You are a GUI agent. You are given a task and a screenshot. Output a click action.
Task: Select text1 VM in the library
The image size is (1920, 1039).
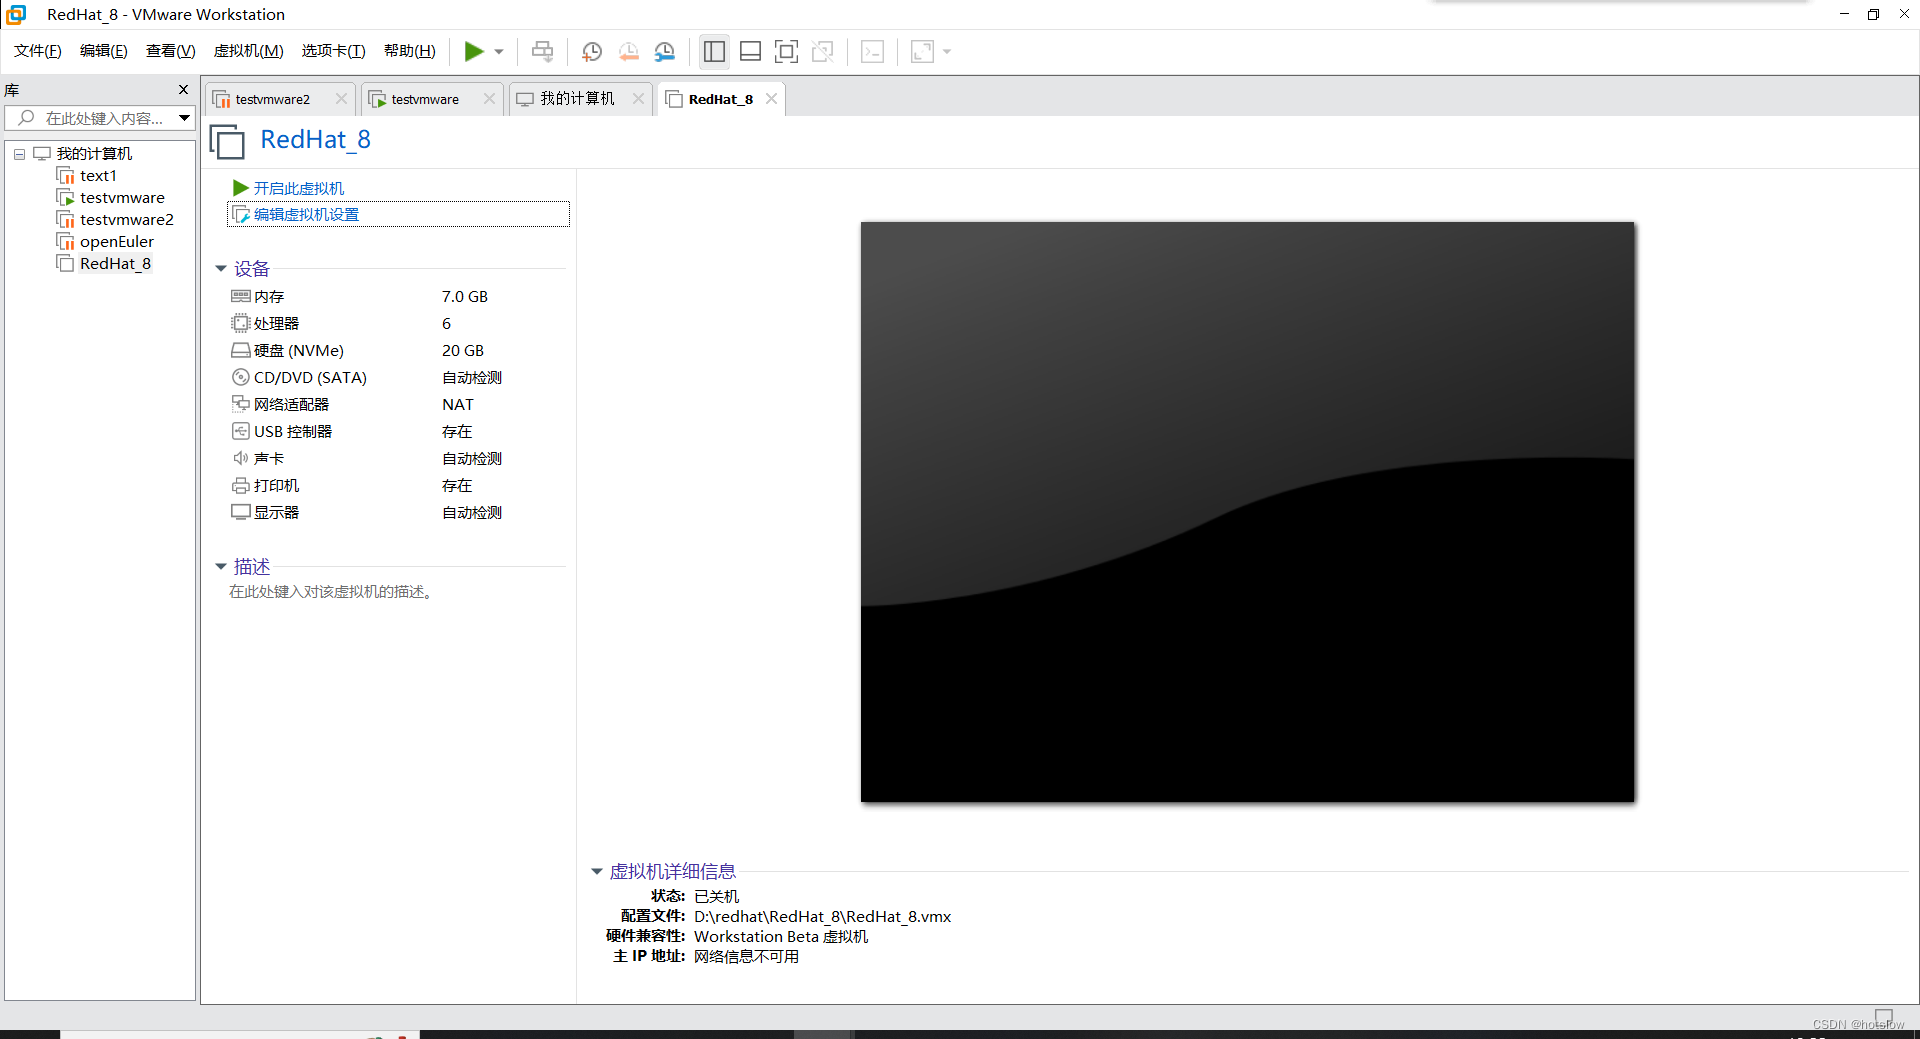pyautogui.click(x=98, y=176)
